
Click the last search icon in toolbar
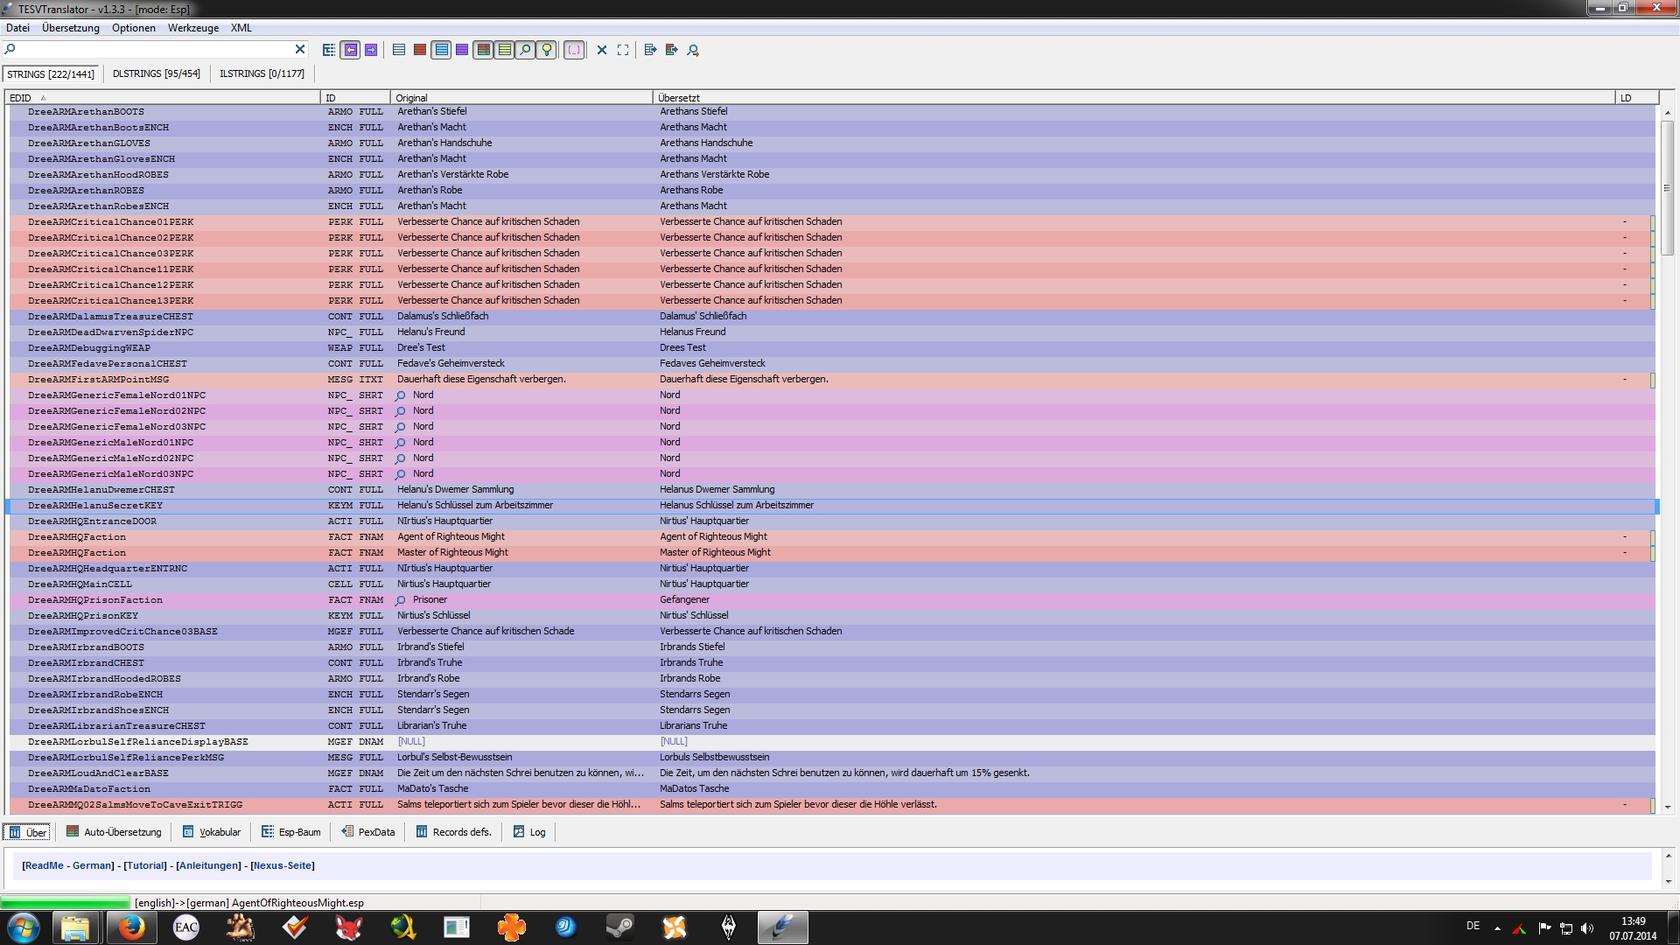pos(693,50)
